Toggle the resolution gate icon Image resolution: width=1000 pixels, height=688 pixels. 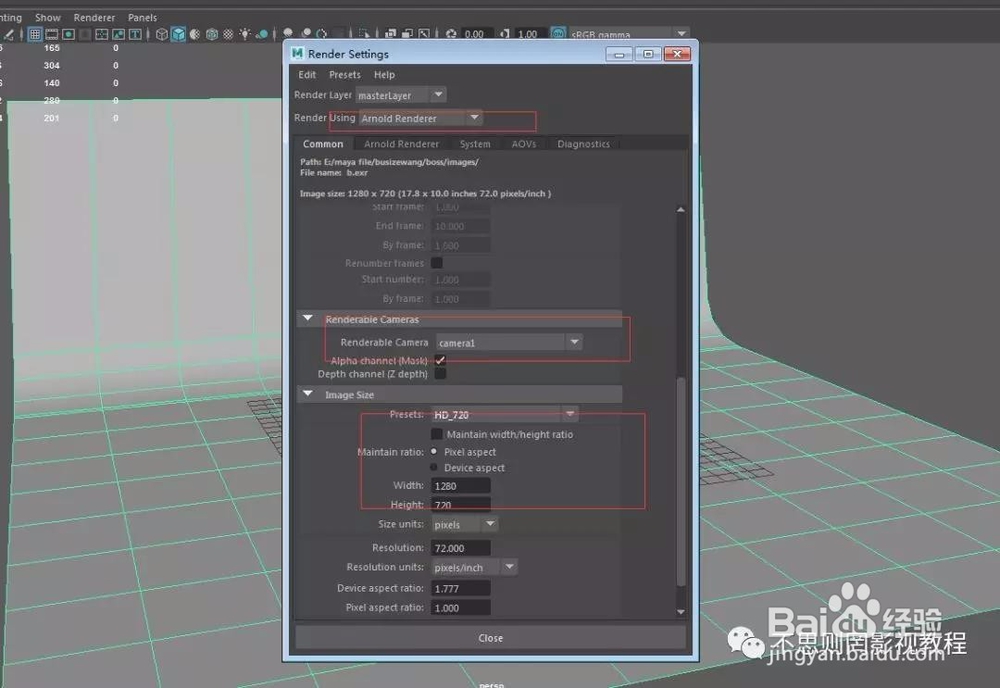click(68, 34)
